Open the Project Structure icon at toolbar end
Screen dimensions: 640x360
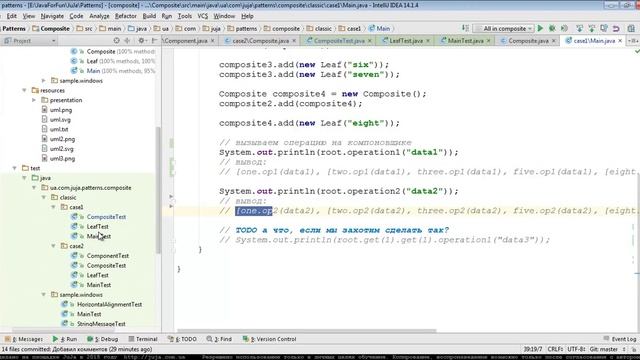pyautogui.click(x=631, y=29)
